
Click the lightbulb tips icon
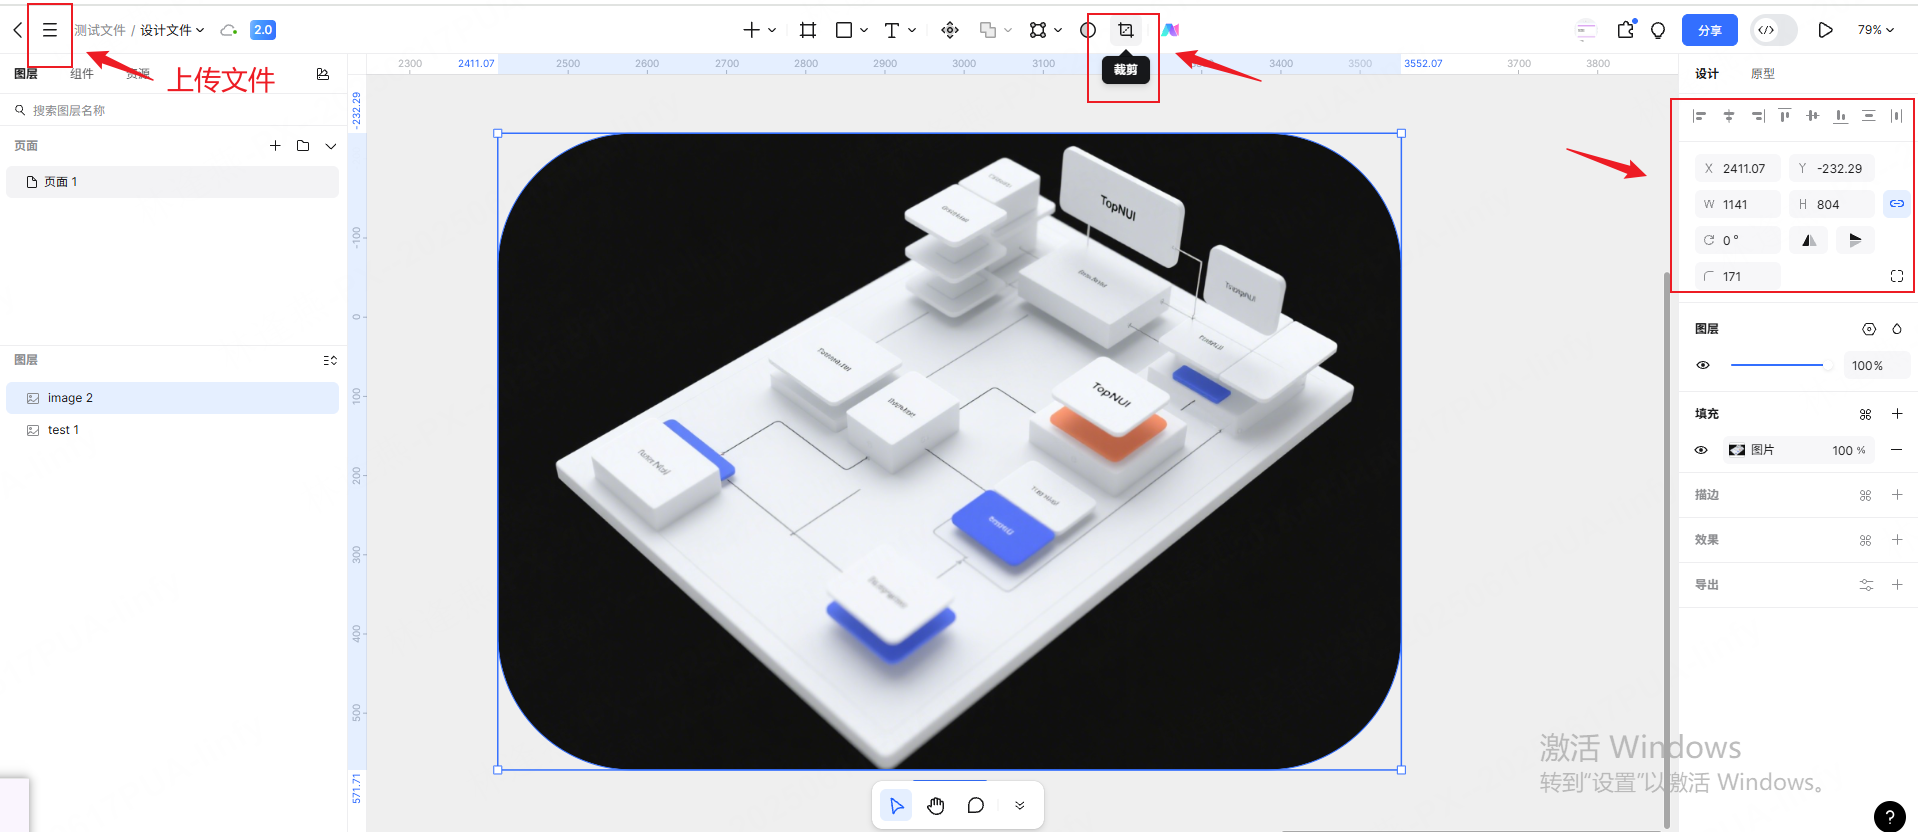1658,30
